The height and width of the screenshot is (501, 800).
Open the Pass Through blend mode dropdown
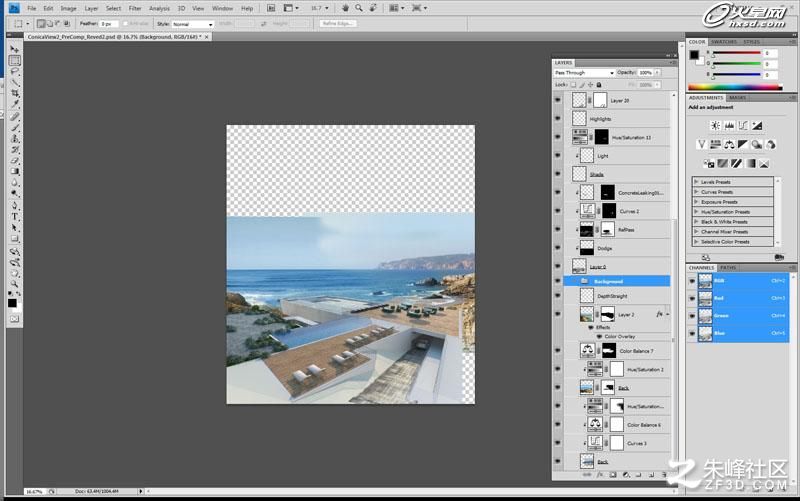click(584, 73)
